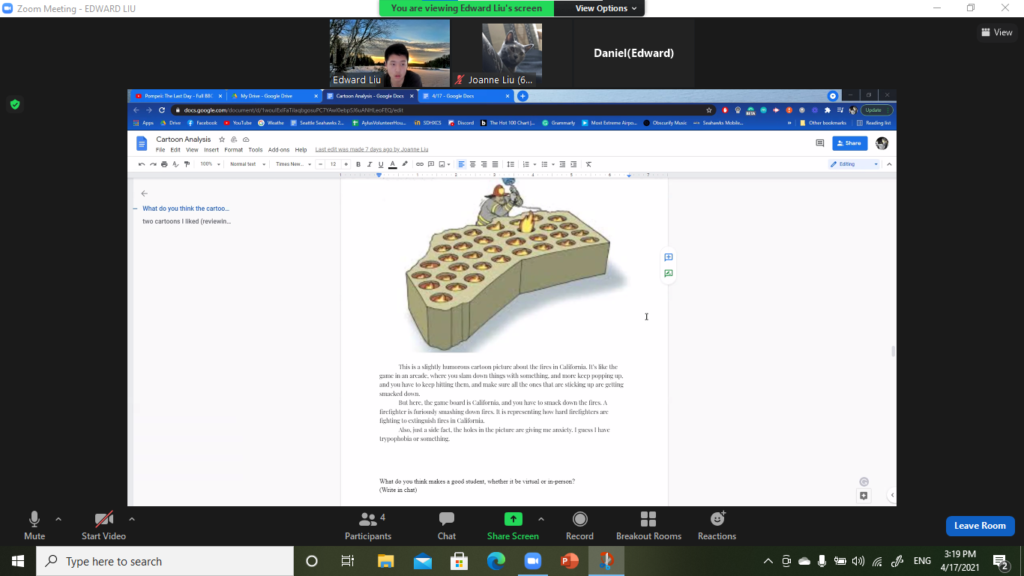Open video options arrow beside Start Video

coord(132,519)
